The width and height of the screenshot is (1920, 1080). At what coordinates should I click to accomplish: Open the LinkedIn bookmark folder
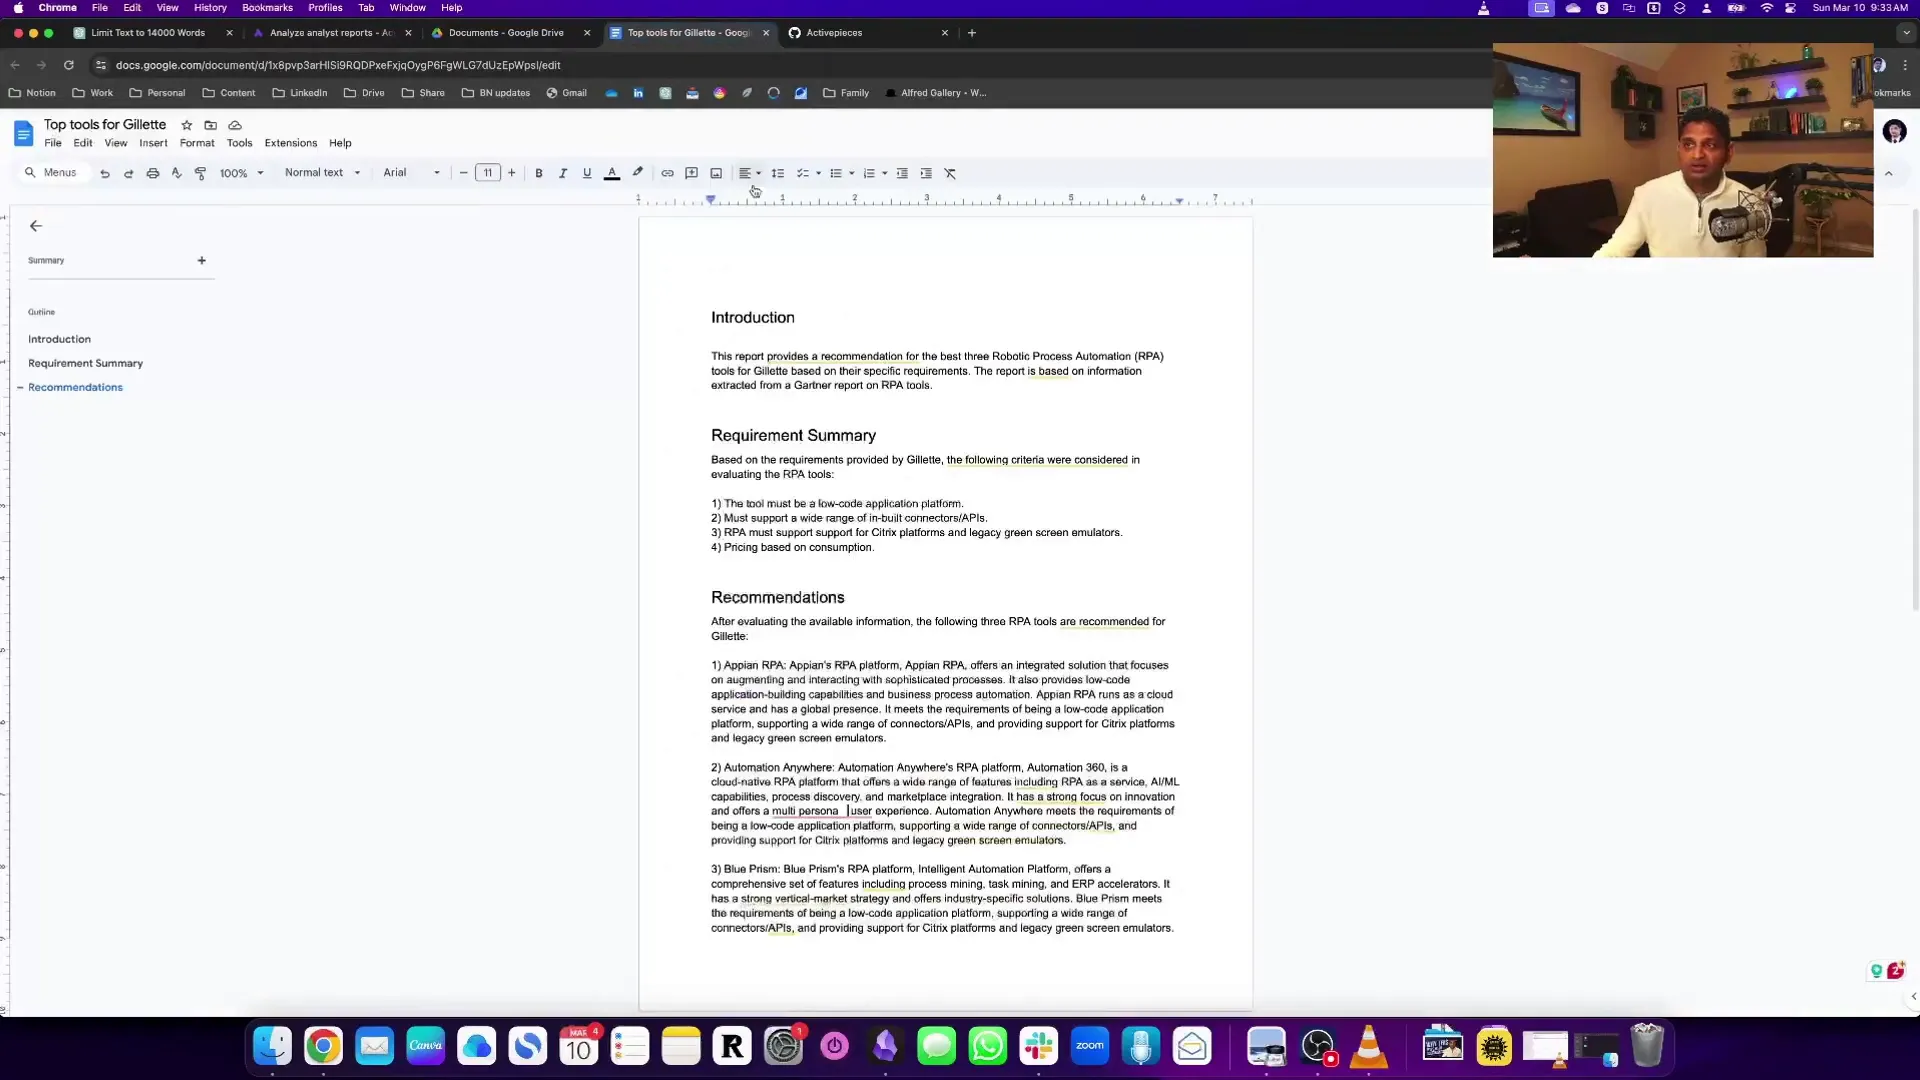click(300, 93)
